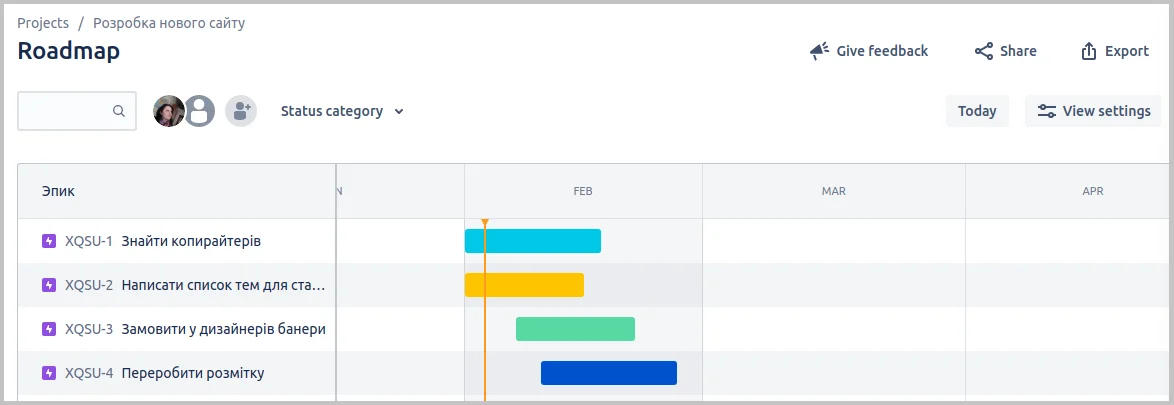
Task: Open the Projects breadcrumb link
Action: [43, 23]
